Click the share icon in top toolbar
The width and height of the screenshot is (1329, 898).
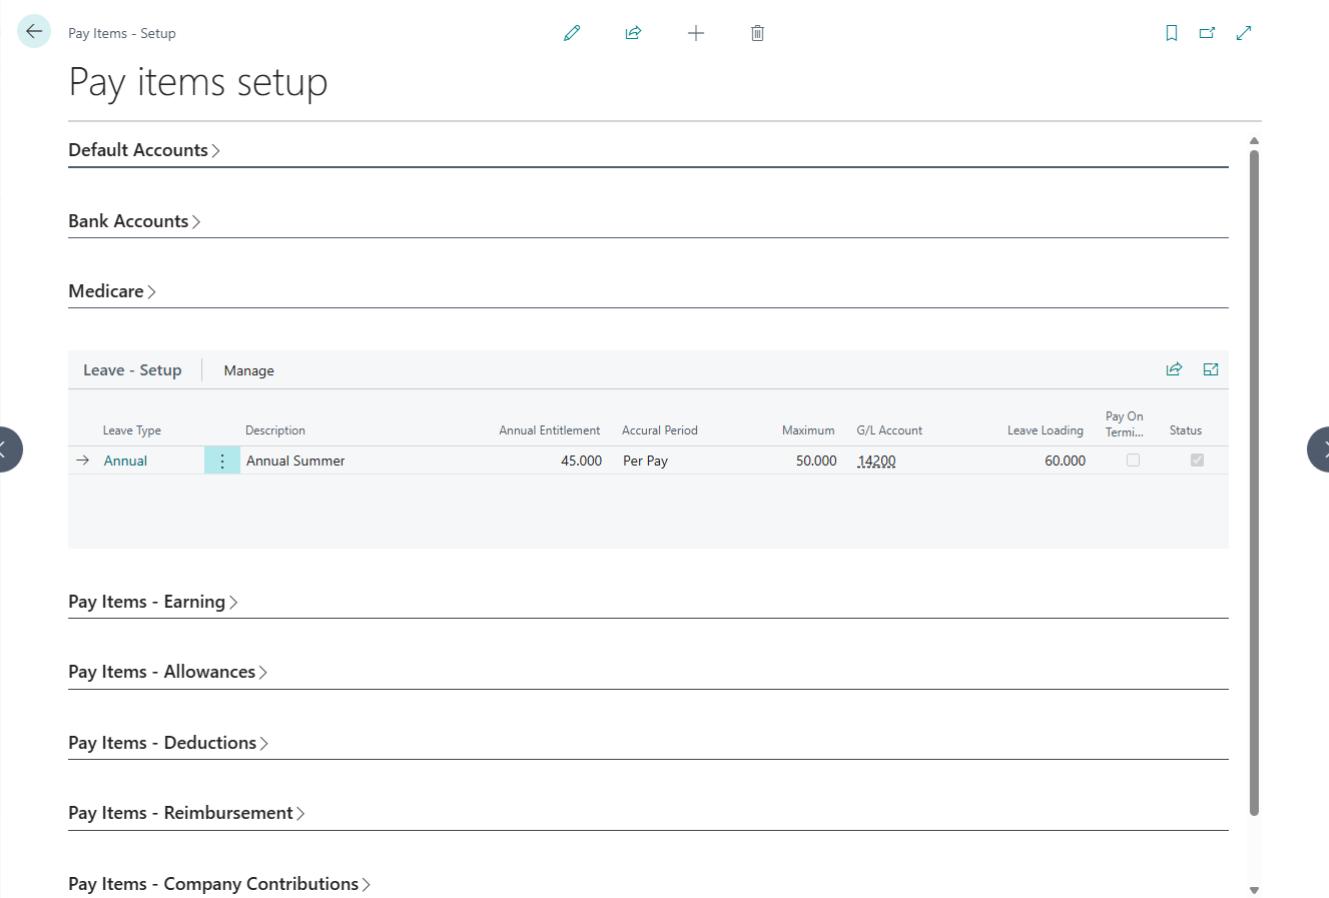633,33
